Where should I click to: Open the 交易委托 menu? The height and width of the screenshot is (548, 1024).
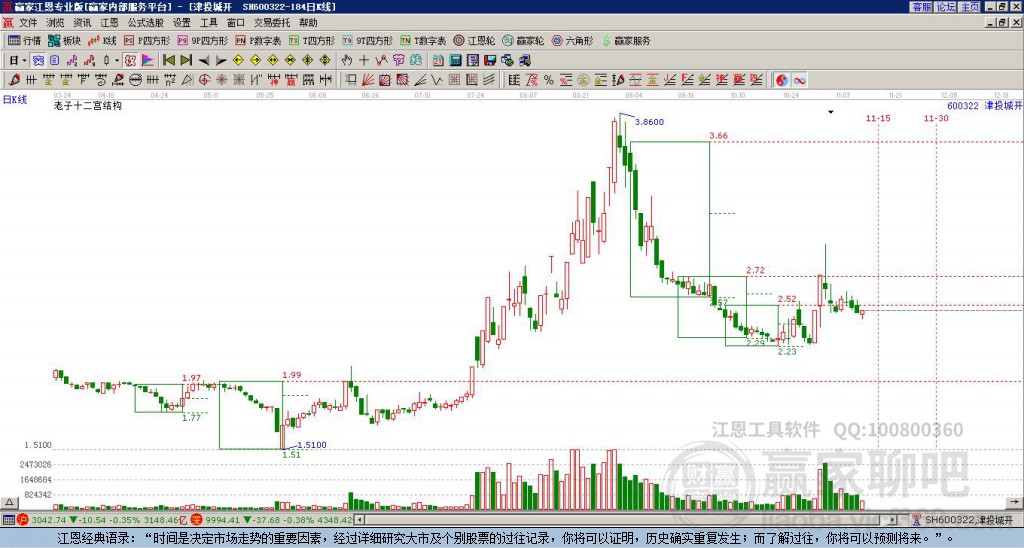[272, 23]
